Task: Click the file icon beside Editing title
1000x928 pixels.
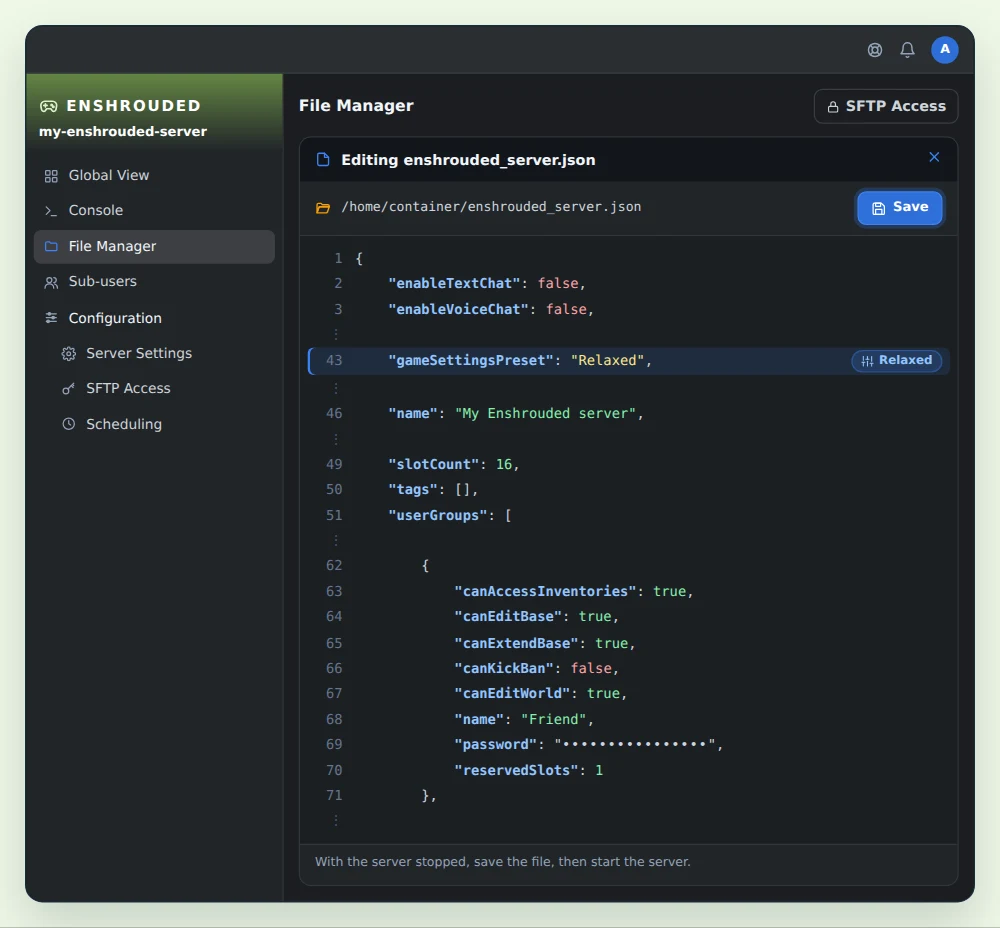Action: [323, 159]
